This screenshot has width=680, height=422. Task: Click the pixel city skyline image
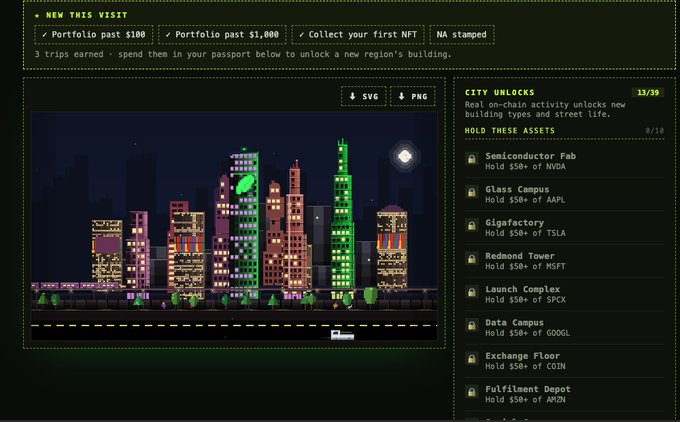234,226
